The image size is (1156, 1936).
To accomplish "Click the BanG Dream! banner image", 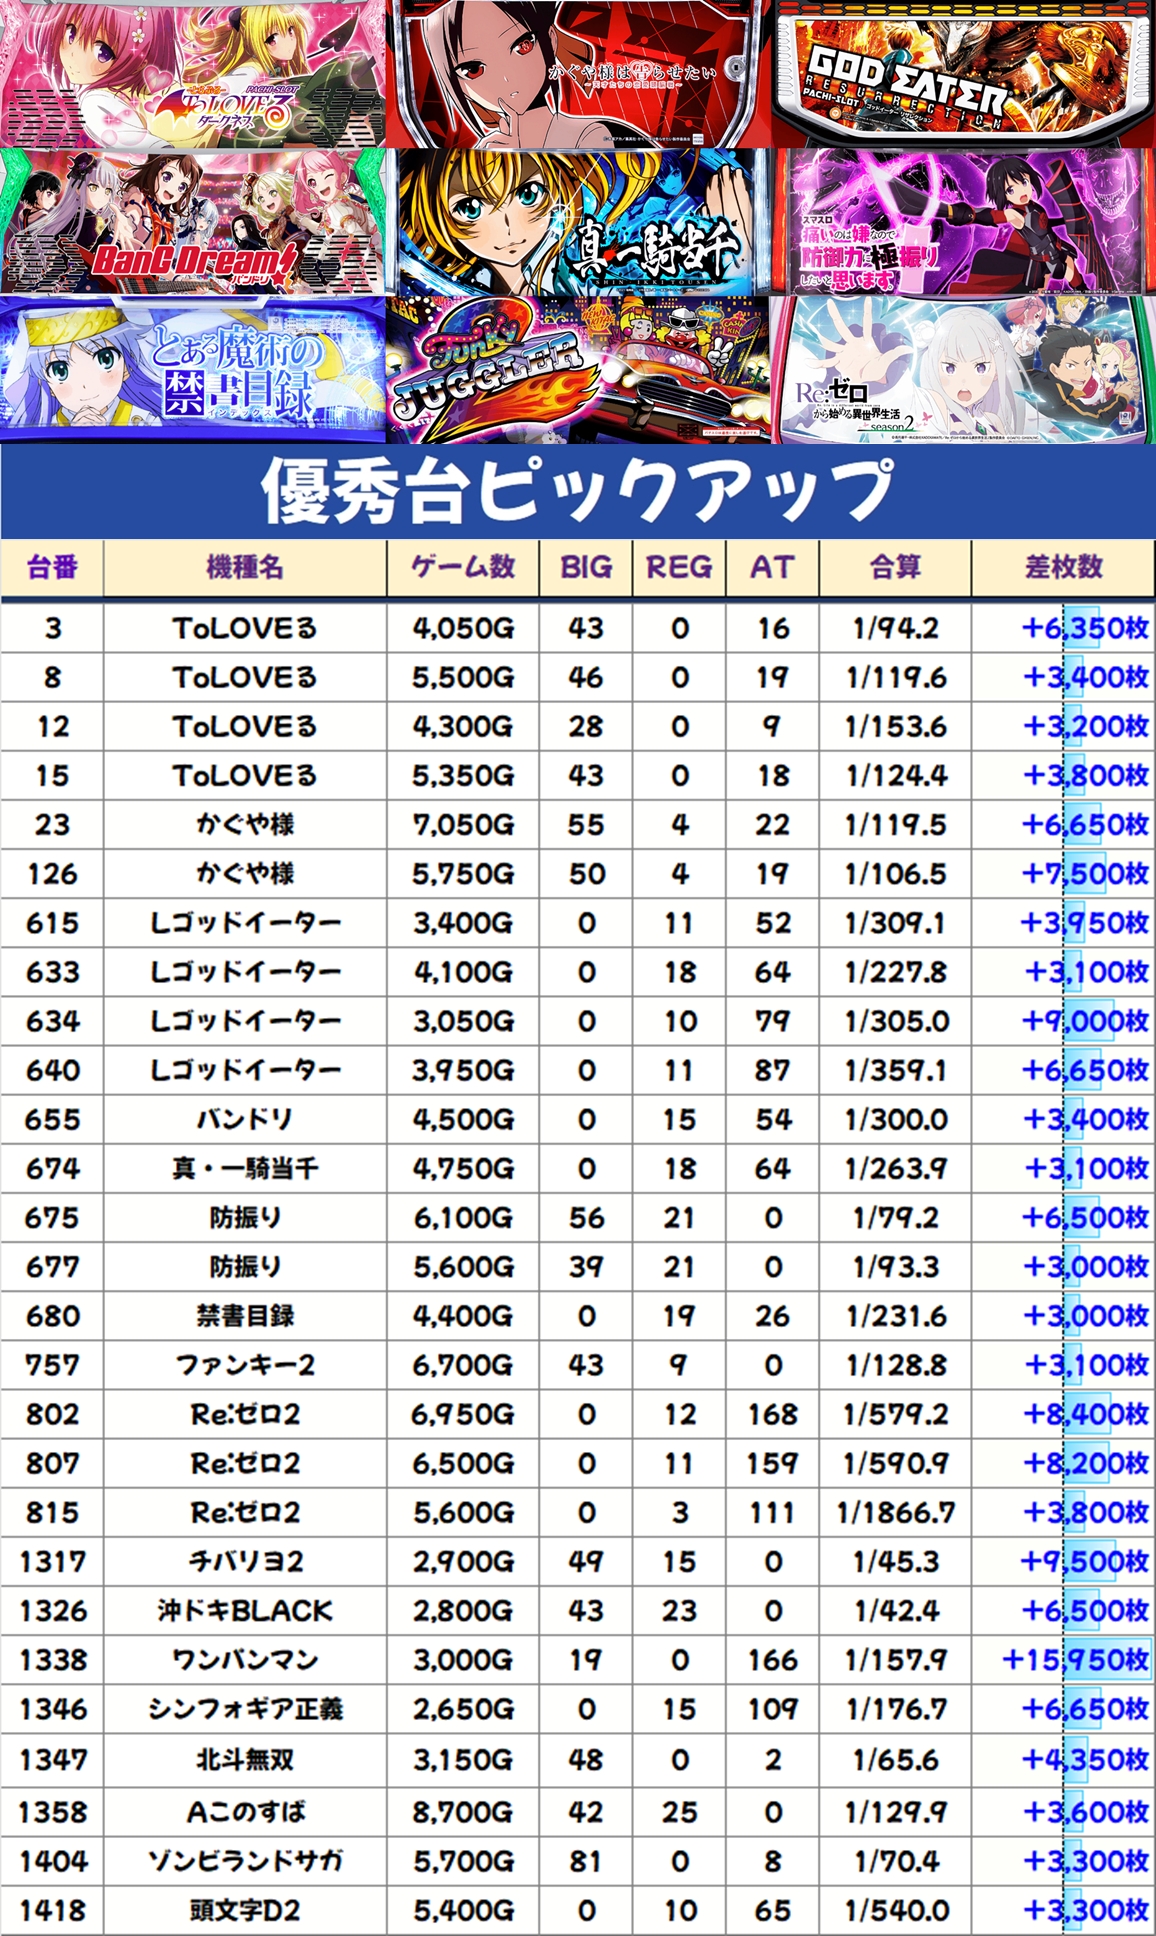I will tap(192, 222).
